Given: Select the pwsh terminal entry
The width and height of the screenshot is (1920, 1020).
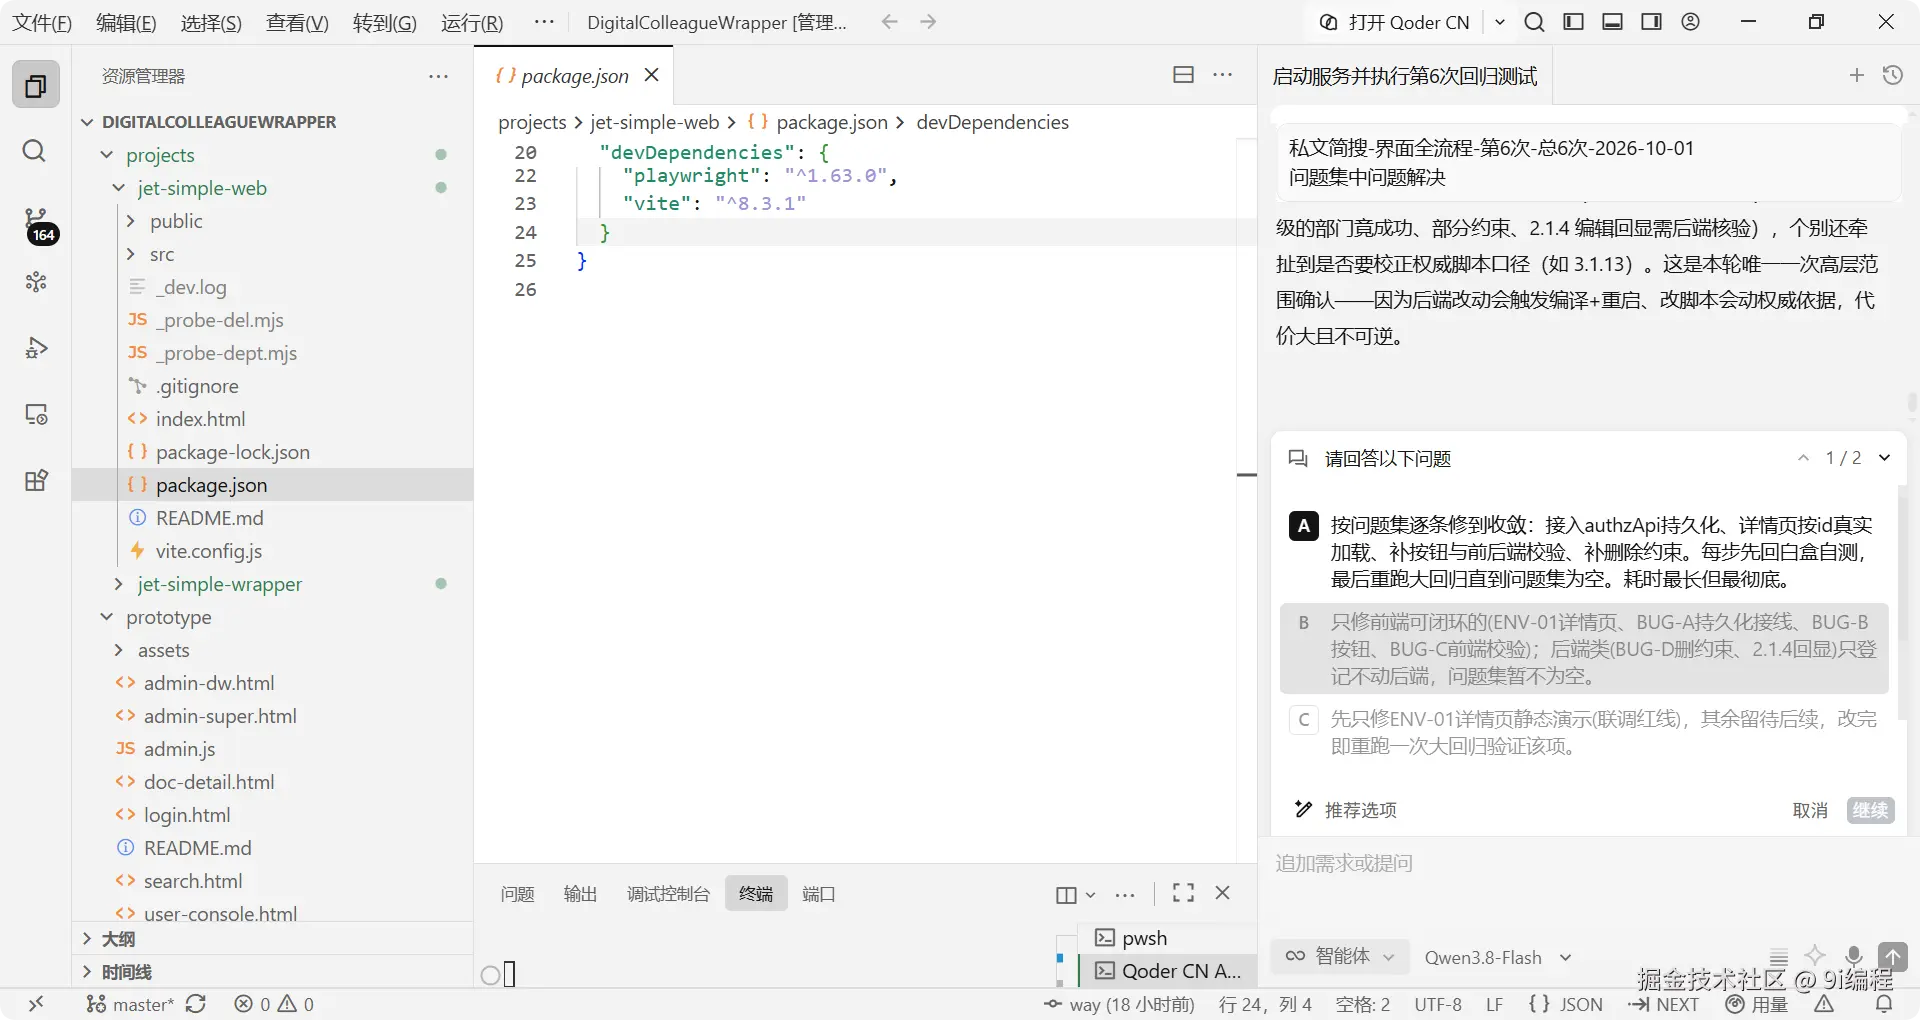Looking at the screenshot, I should coord(1168,938).
